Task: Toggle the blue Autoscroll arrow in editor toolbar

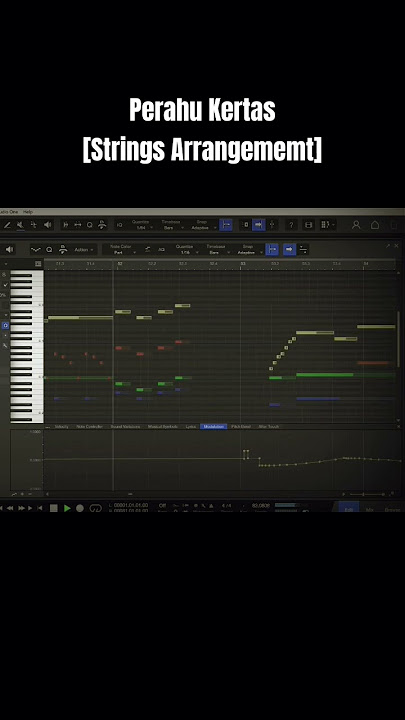Action: (x=289, y=249)
